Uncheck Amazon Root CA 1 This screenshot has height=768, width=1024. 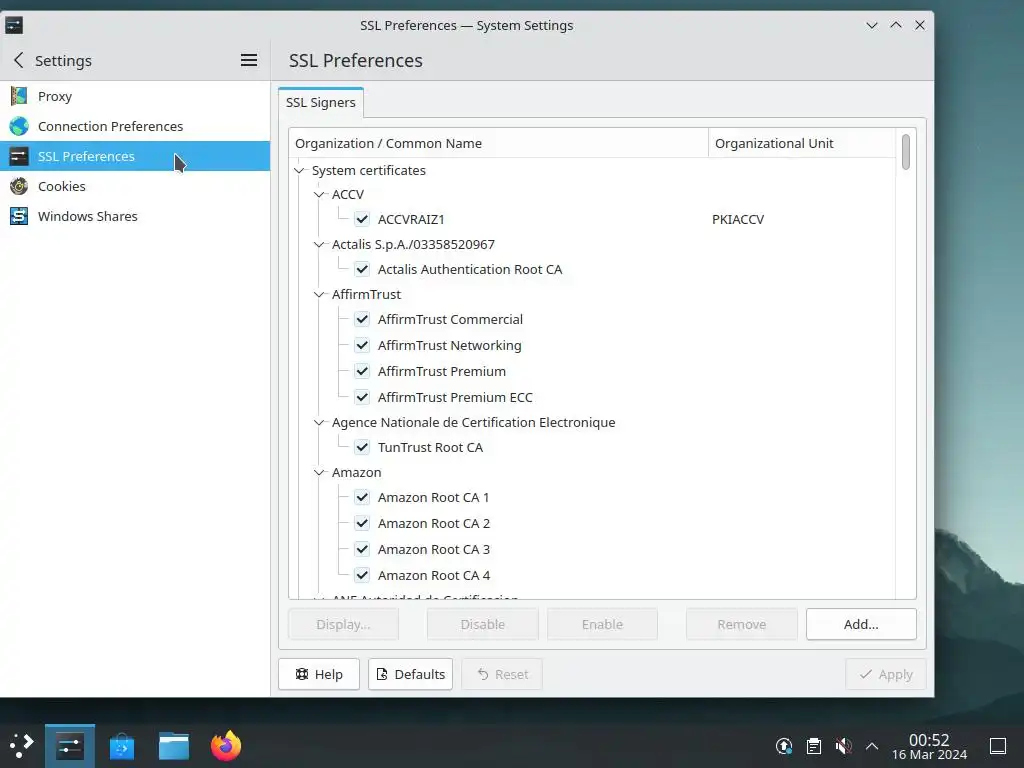click(x=362, y=498)
